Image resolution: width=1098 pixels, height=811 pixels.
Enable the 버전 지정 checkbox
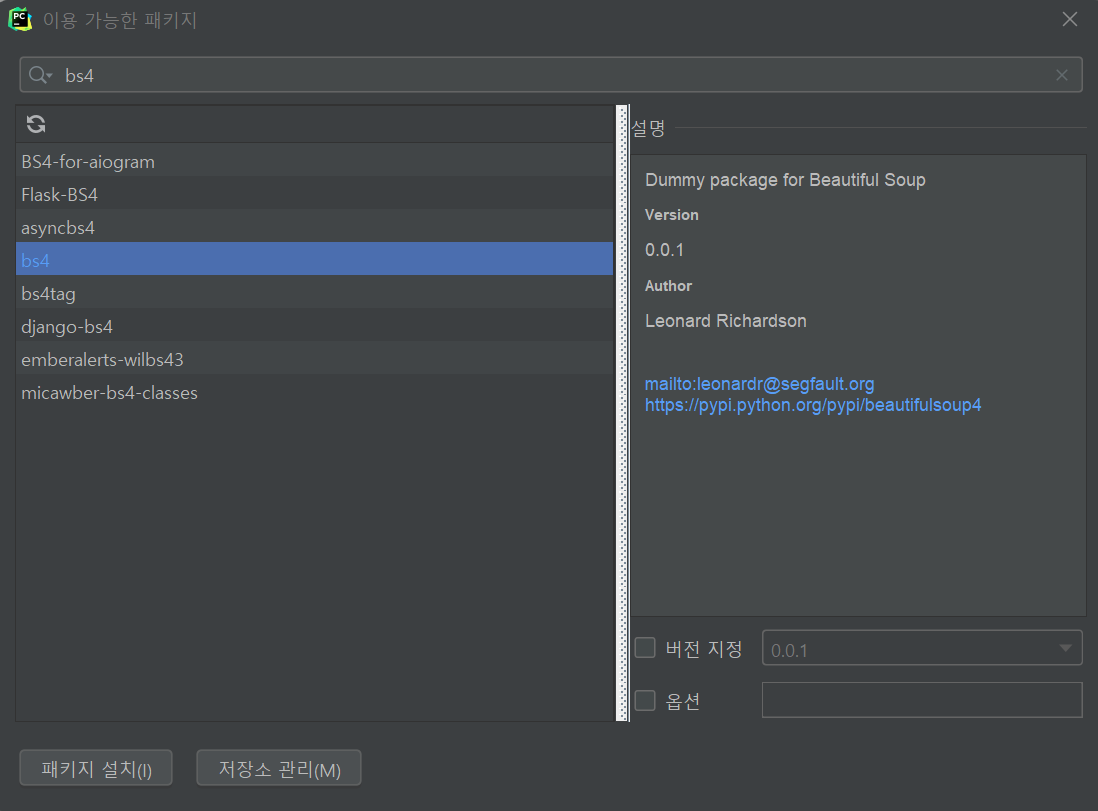[x=644, y=648]
